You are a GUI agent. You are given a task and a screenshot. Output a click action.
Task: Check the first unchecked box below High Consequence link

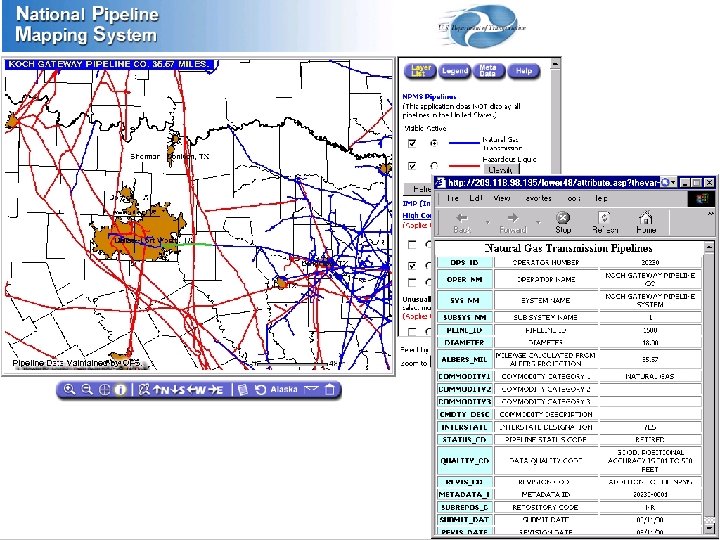click(x=412, y=245)
